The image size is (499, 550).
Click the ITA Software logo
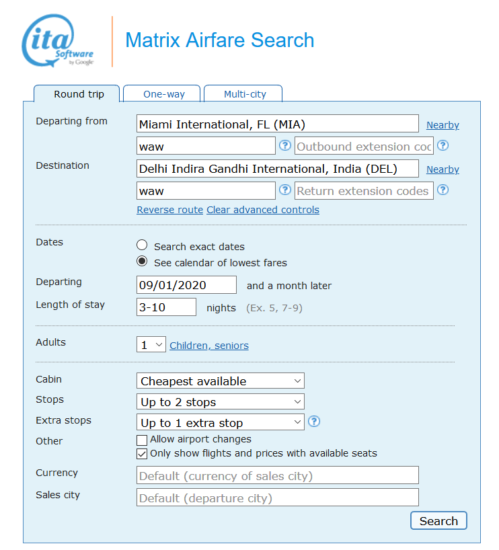pyautogui.click(x=58, y=40)
